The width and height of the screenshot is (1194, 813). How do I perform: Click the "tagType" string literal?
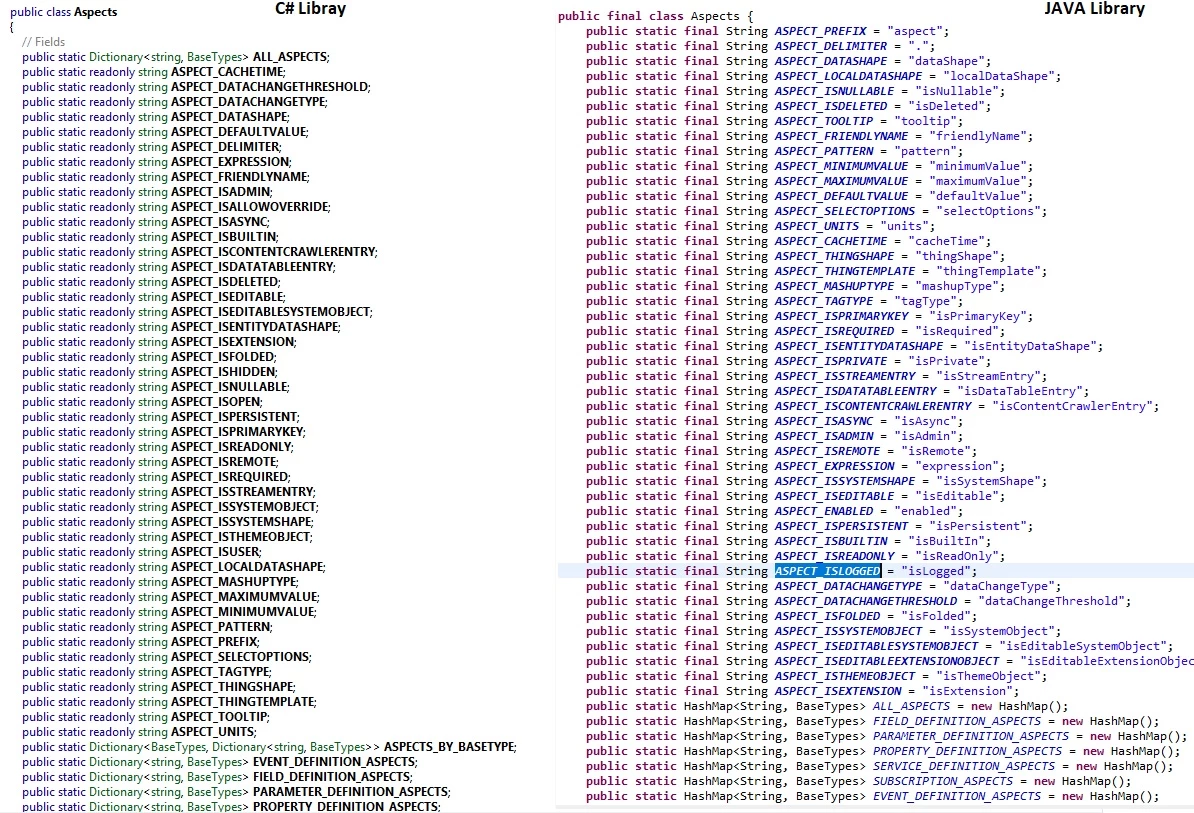pos(924,301)
